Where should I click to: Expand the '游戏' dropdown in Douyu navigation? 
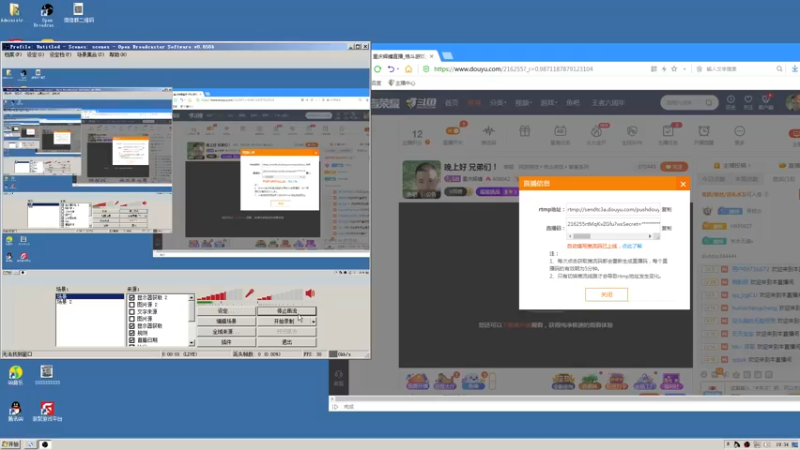548,103
